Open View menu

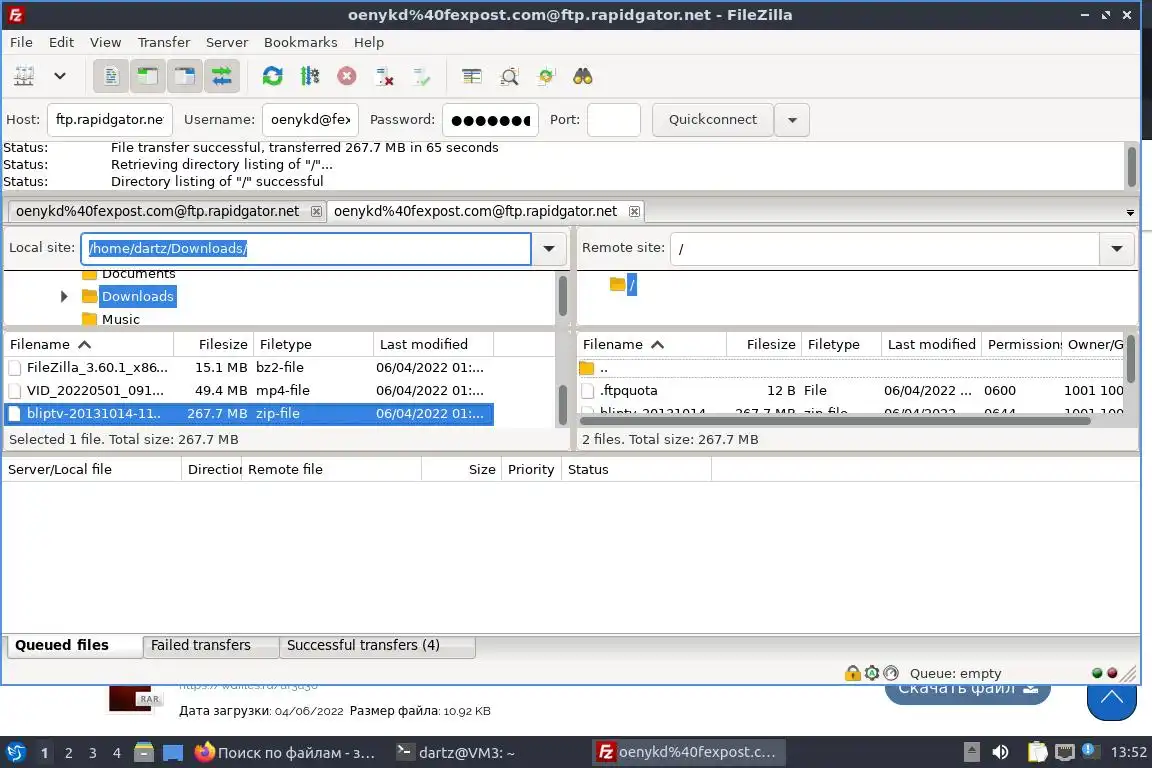tap(105, 42)
